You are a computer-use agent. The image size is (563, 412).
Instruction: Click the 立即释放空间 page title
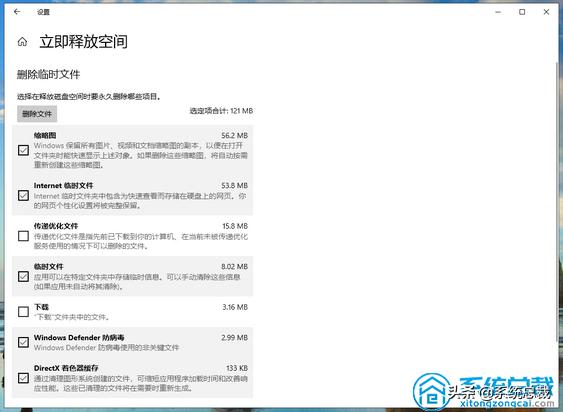tap(83, 42)
